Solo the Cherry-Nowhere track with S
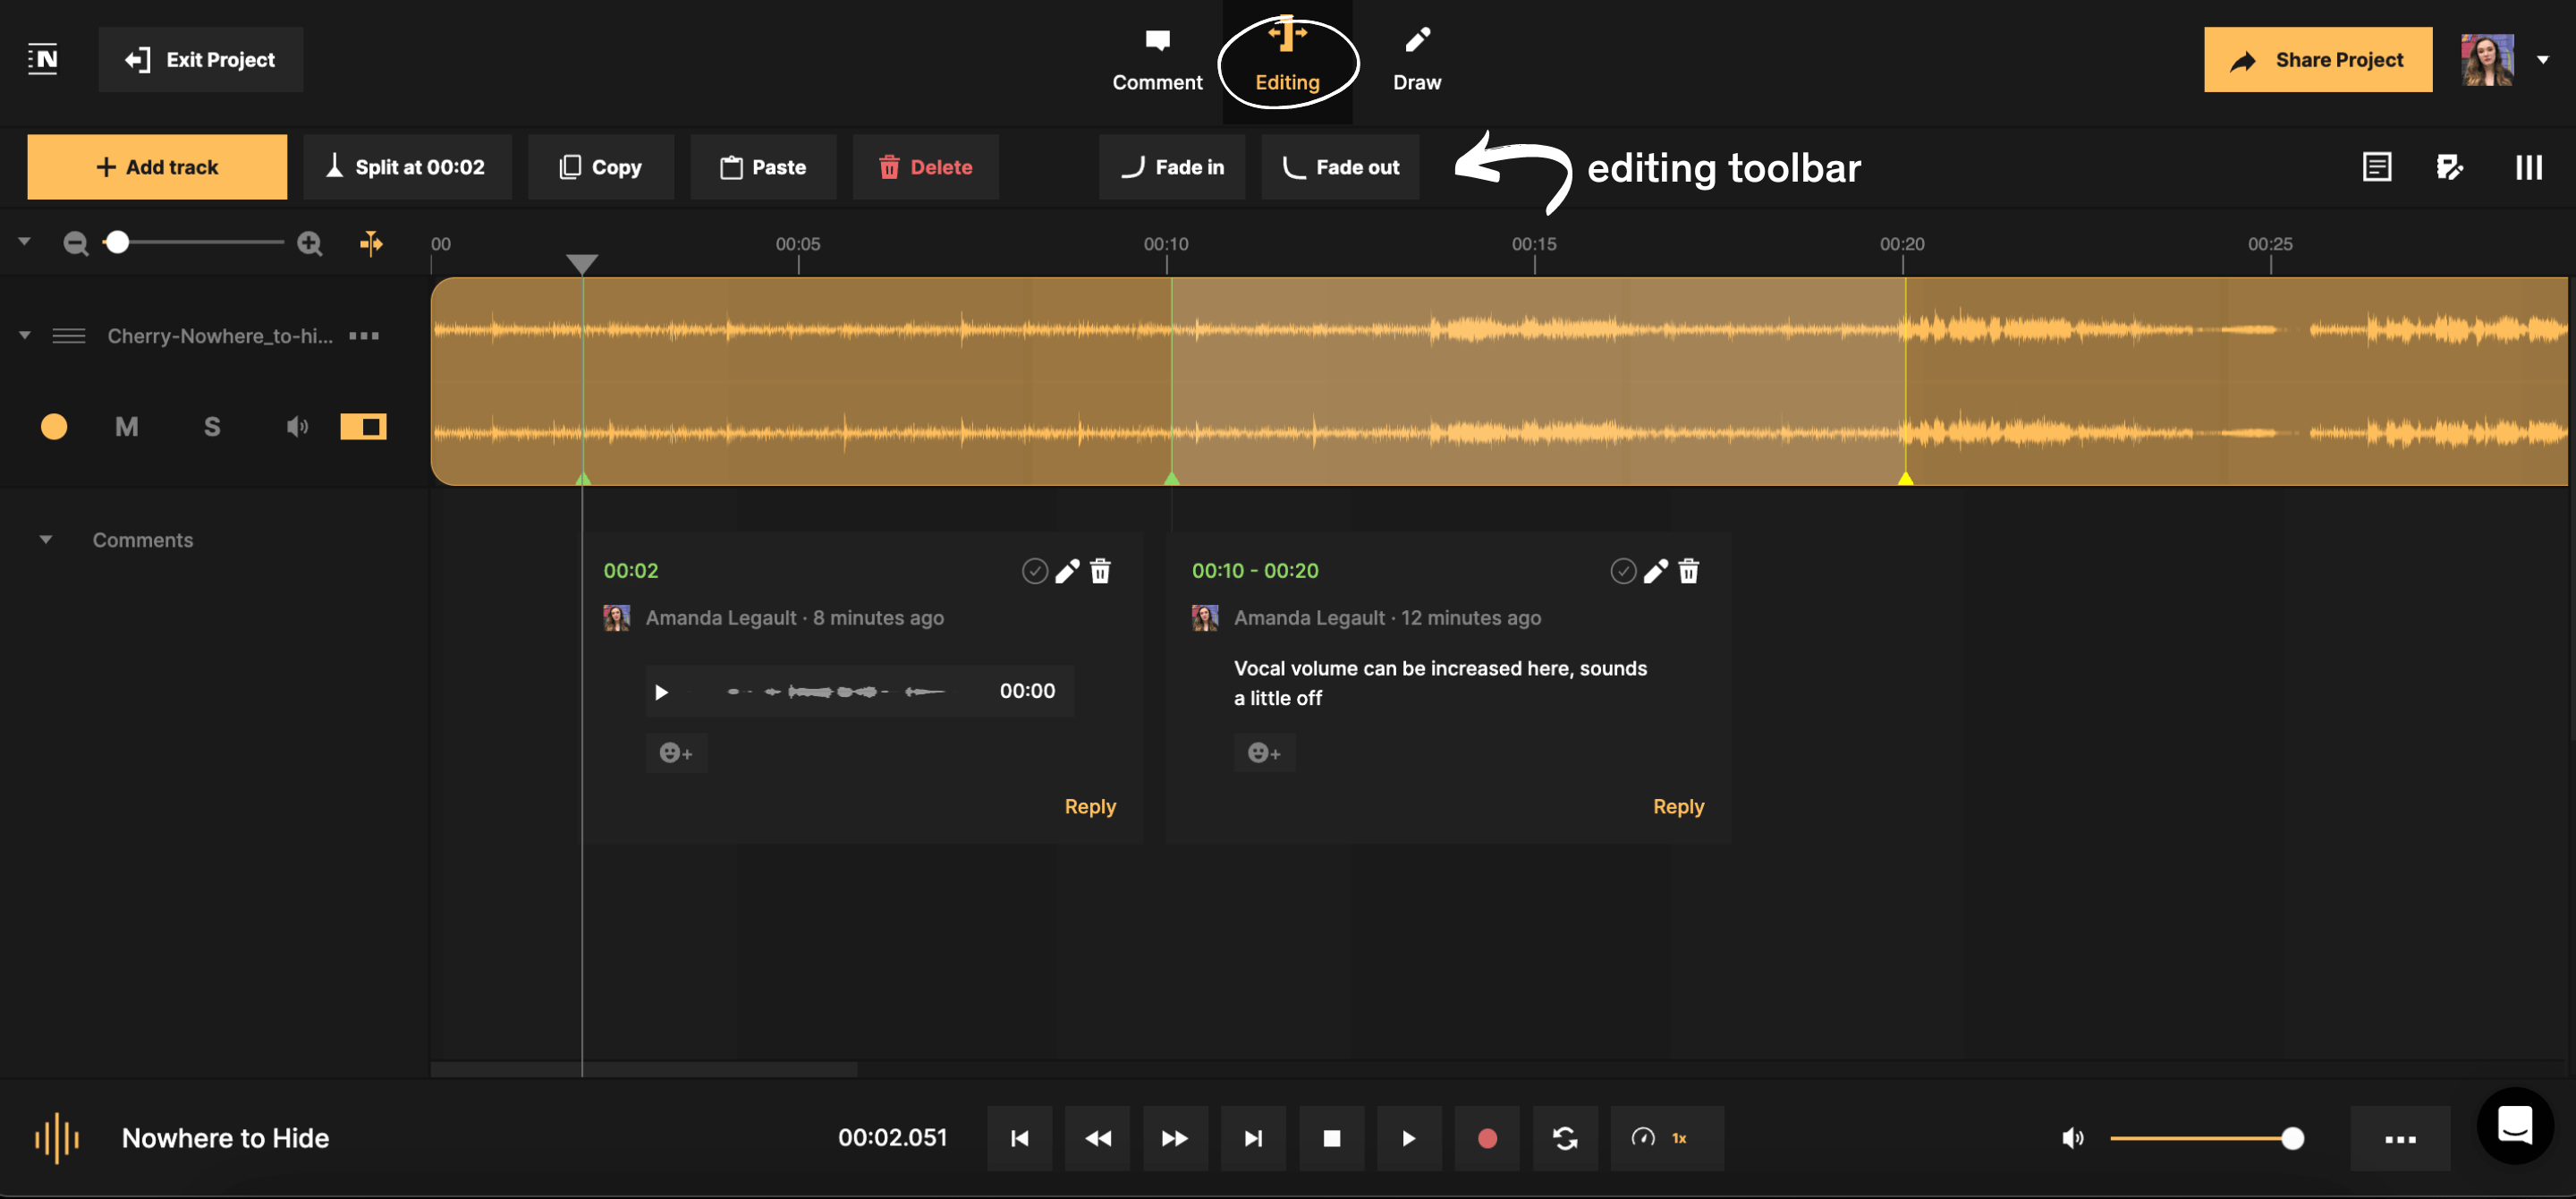This screenshot has height=1199, width=2576. tap(211, 426)
